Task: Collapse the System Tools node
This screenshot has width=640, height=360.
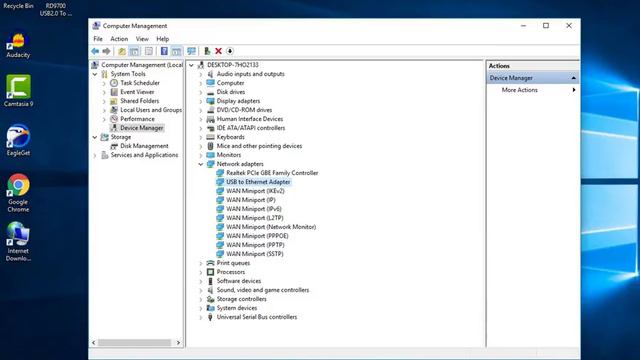Action: point(95,74)
